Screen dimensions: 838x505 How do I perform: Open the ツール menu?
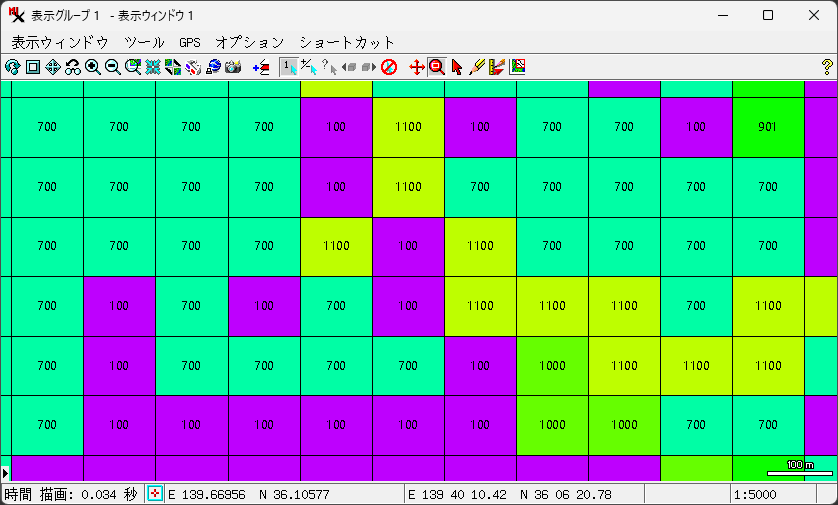click(144, 43)
